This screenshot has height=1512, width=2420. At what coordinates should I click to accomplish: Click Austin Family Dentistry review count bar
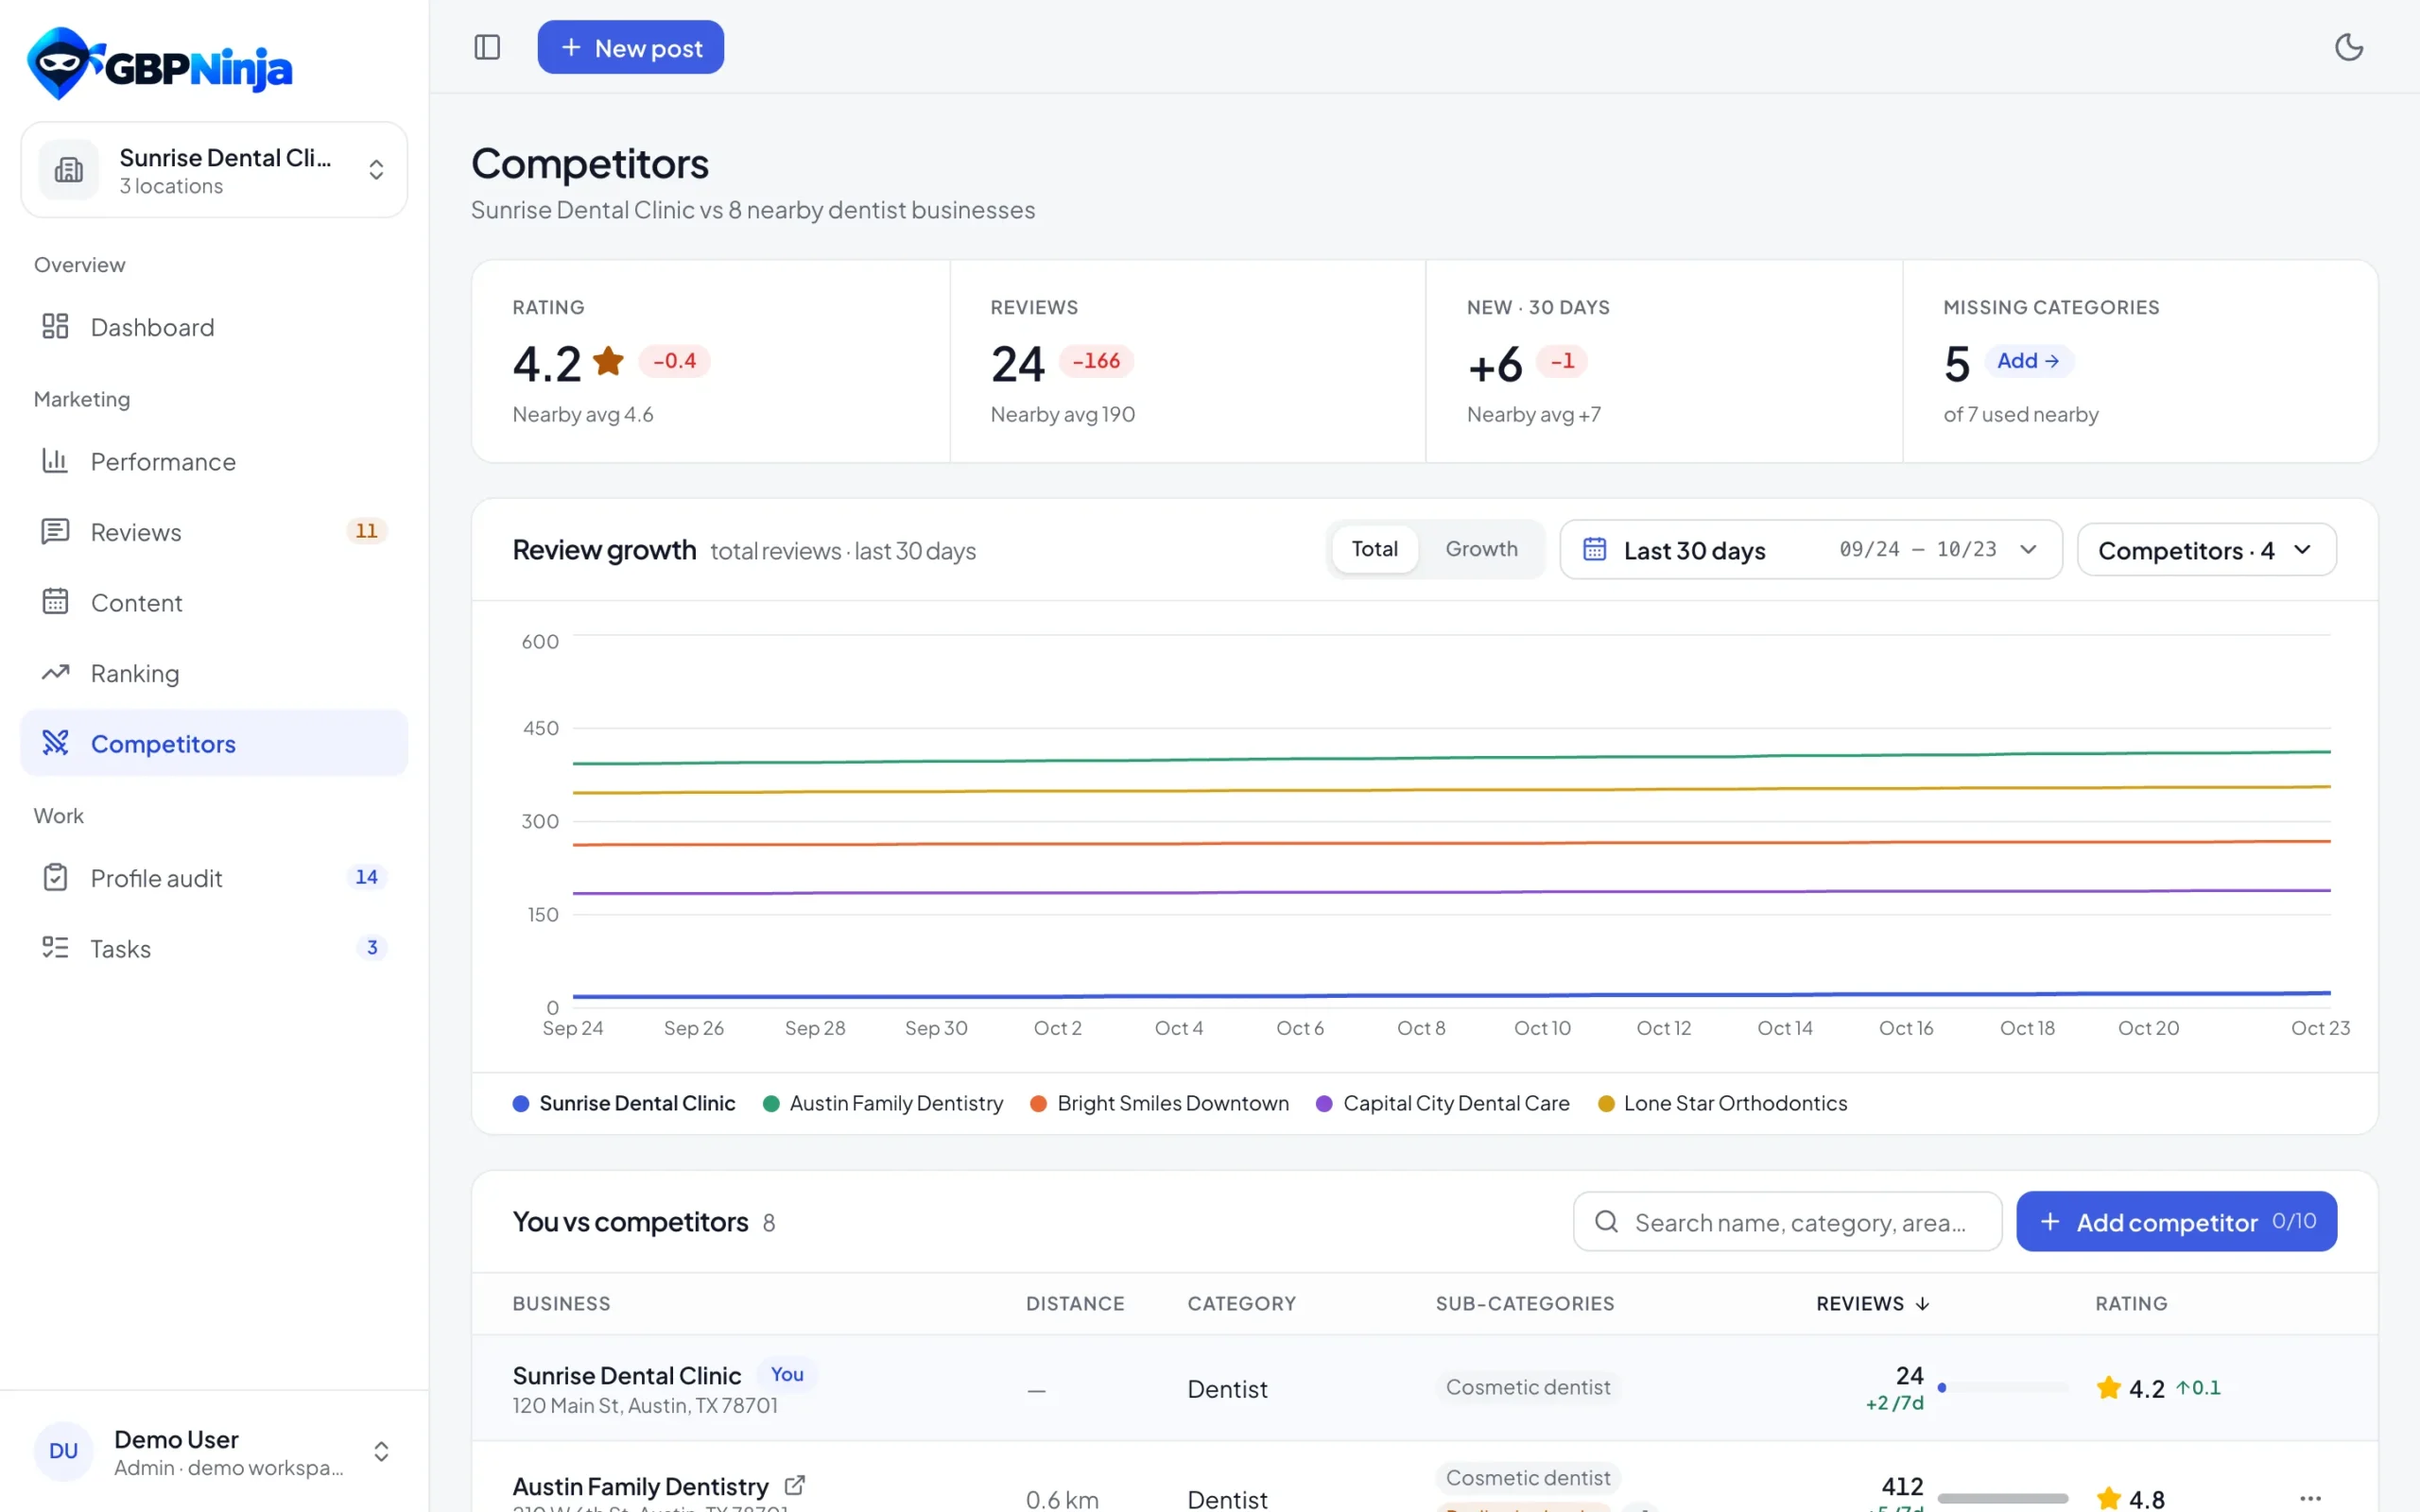tap(2002, 1498)
